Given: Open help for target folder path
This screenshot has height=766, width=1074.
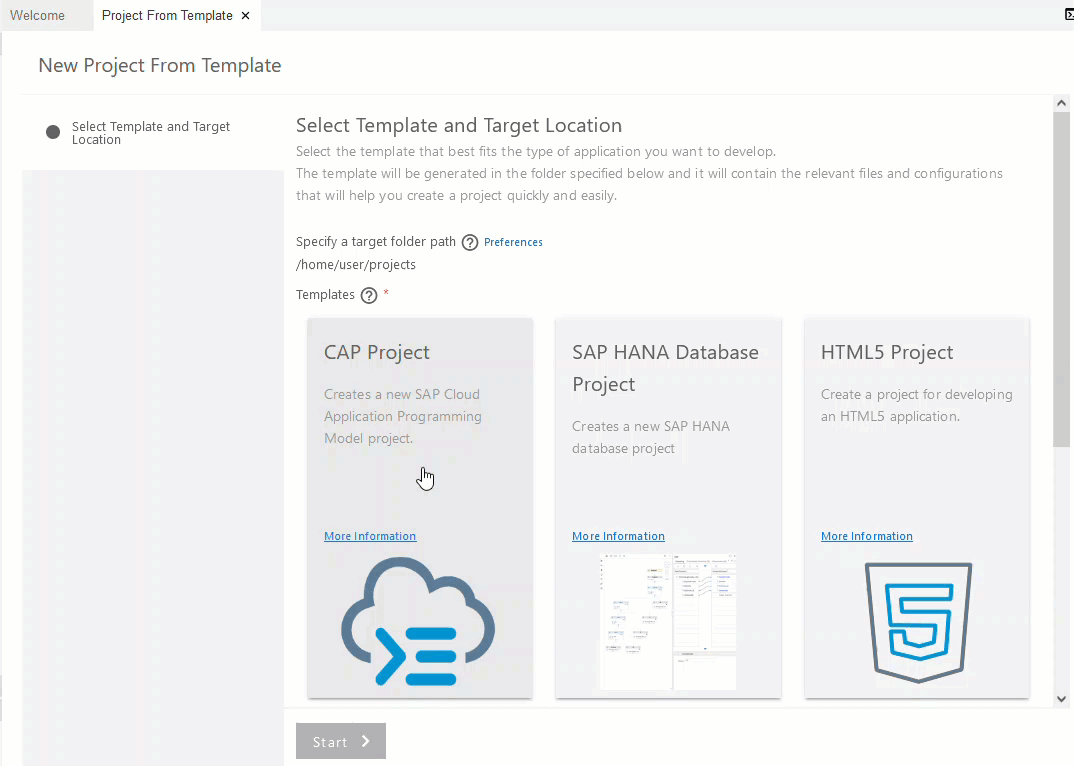Looking at the screenshot, I should pos(470,243).
